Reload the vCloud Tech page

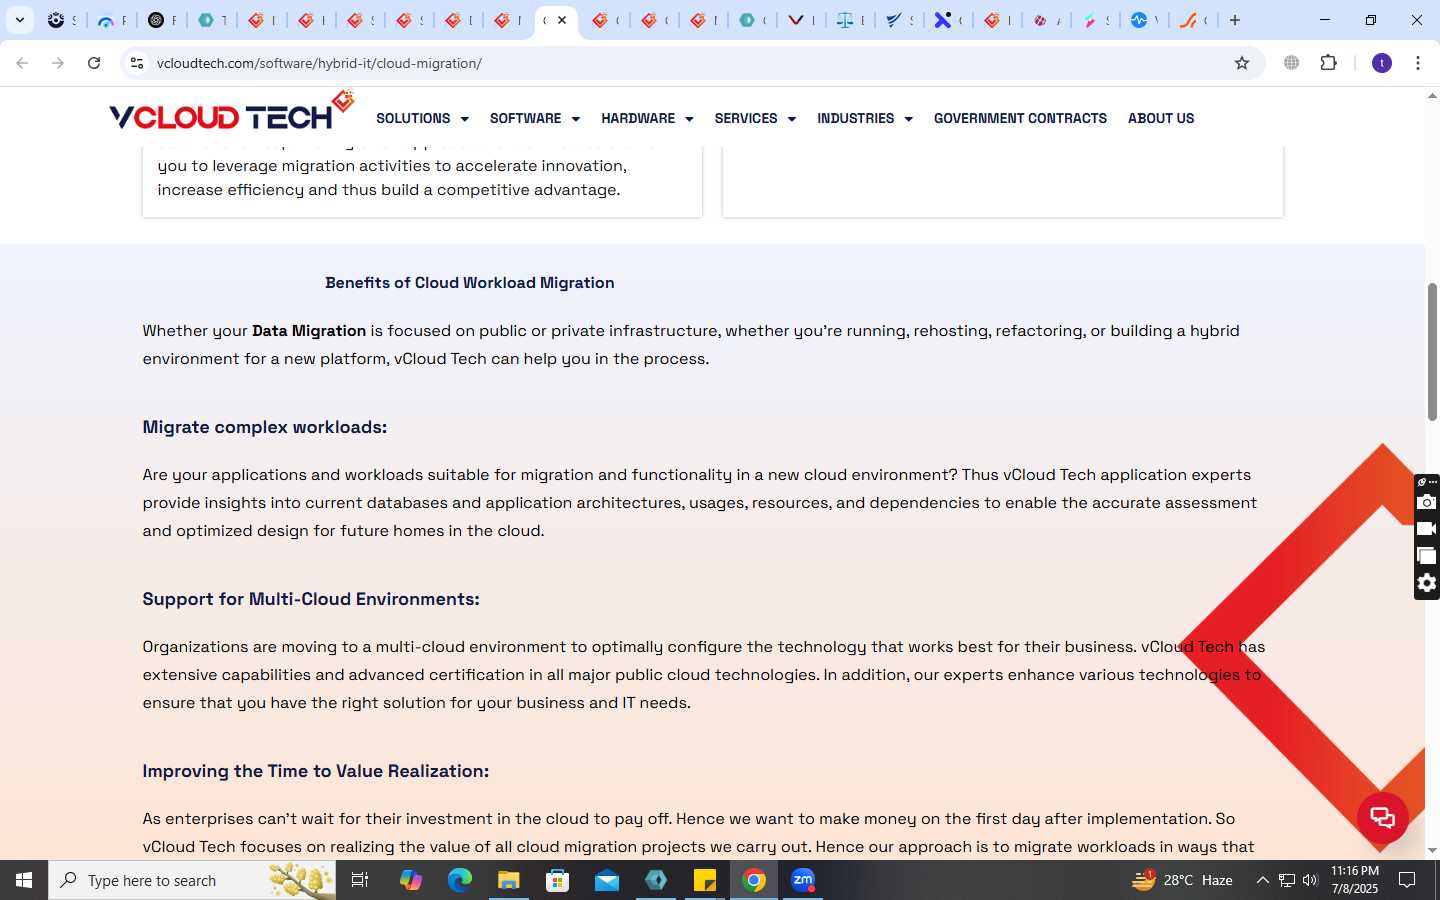click(x=94, y=63)
